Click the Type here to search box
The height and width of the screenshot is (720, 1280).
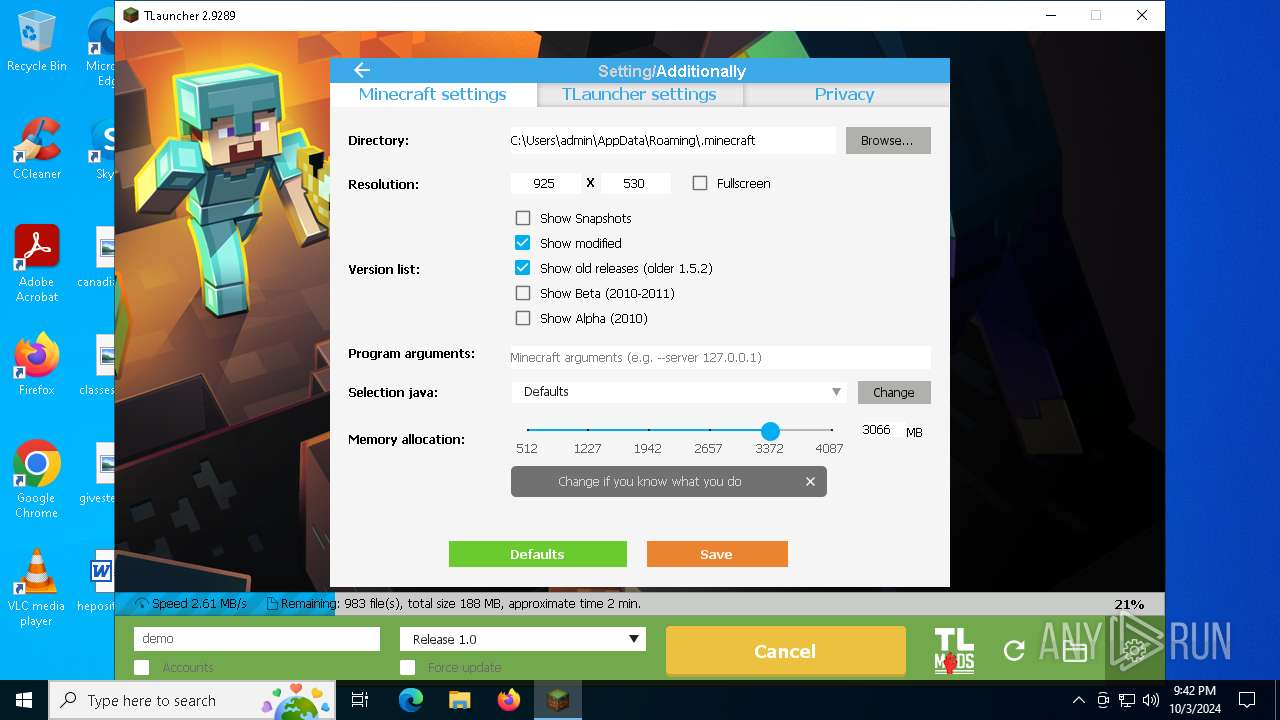click(194, 700)
